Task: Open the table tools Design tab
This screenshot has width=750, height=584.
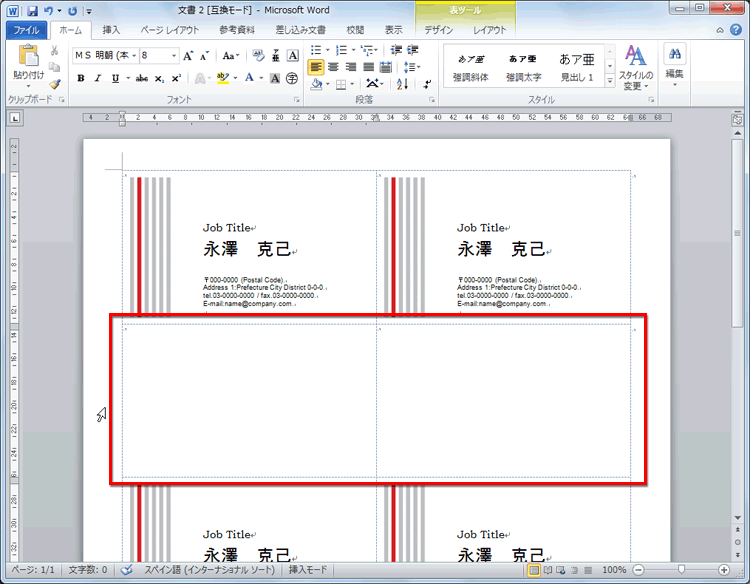Action: click(439, 30)
